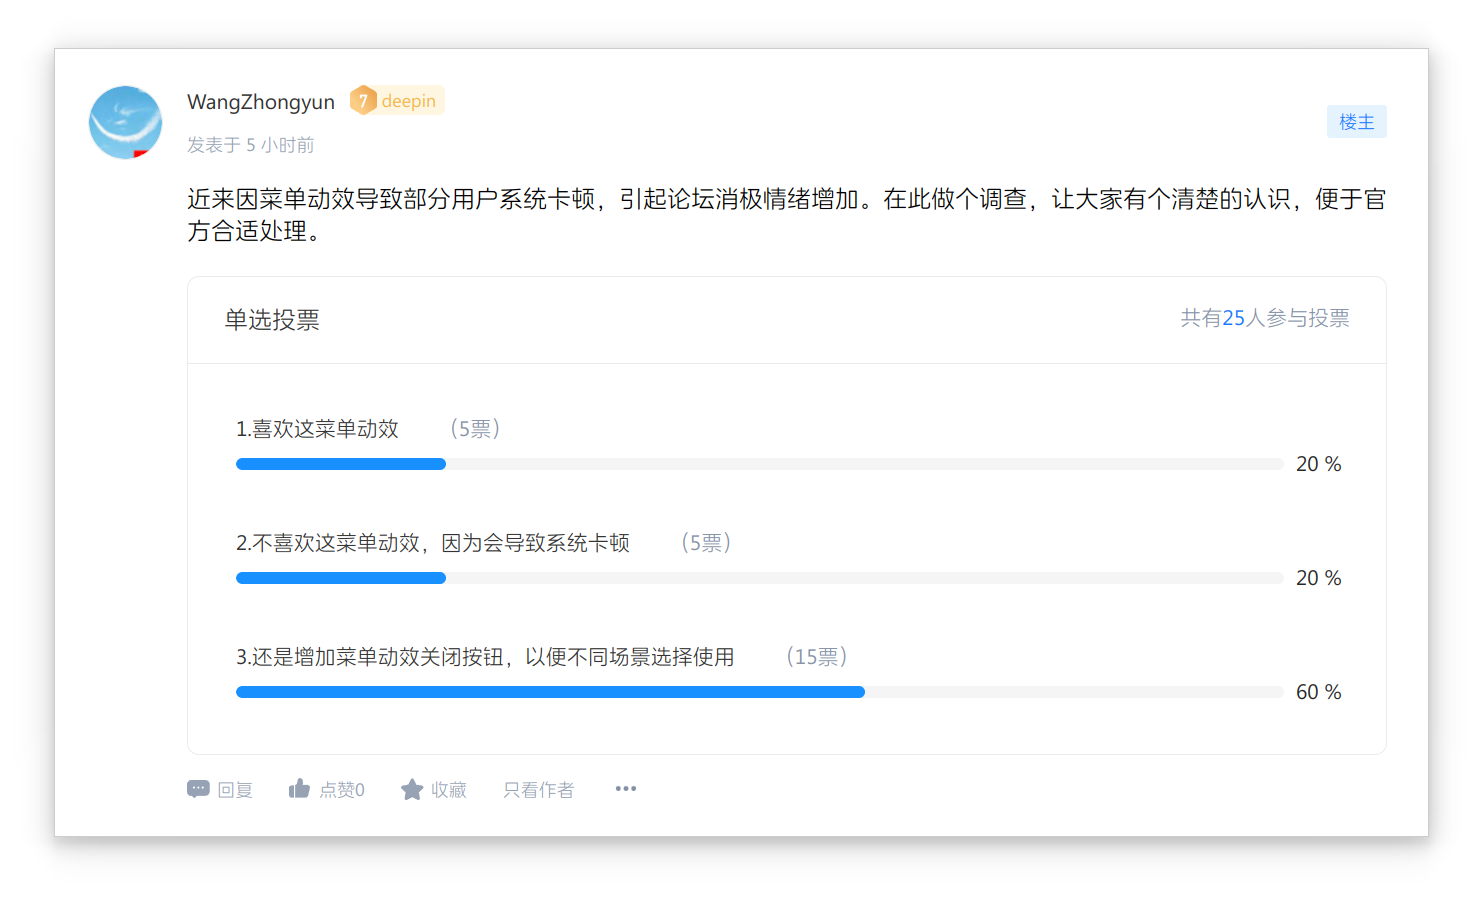Click the reply speech bubble icon
The width and height of the screenshot is (1483, 897).
coord(198,789)
